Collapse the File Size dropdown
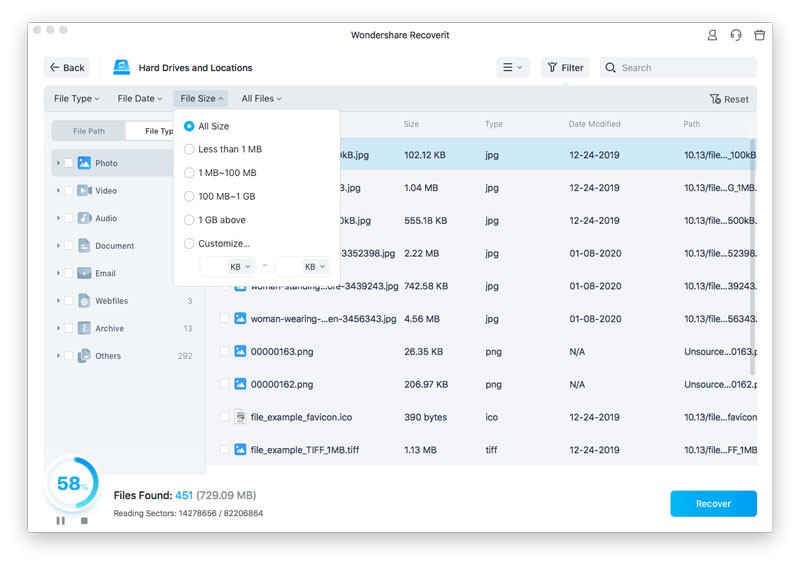The width and height of the screenshot is (800, 565). pyautogui.click(x=201, y=99)
